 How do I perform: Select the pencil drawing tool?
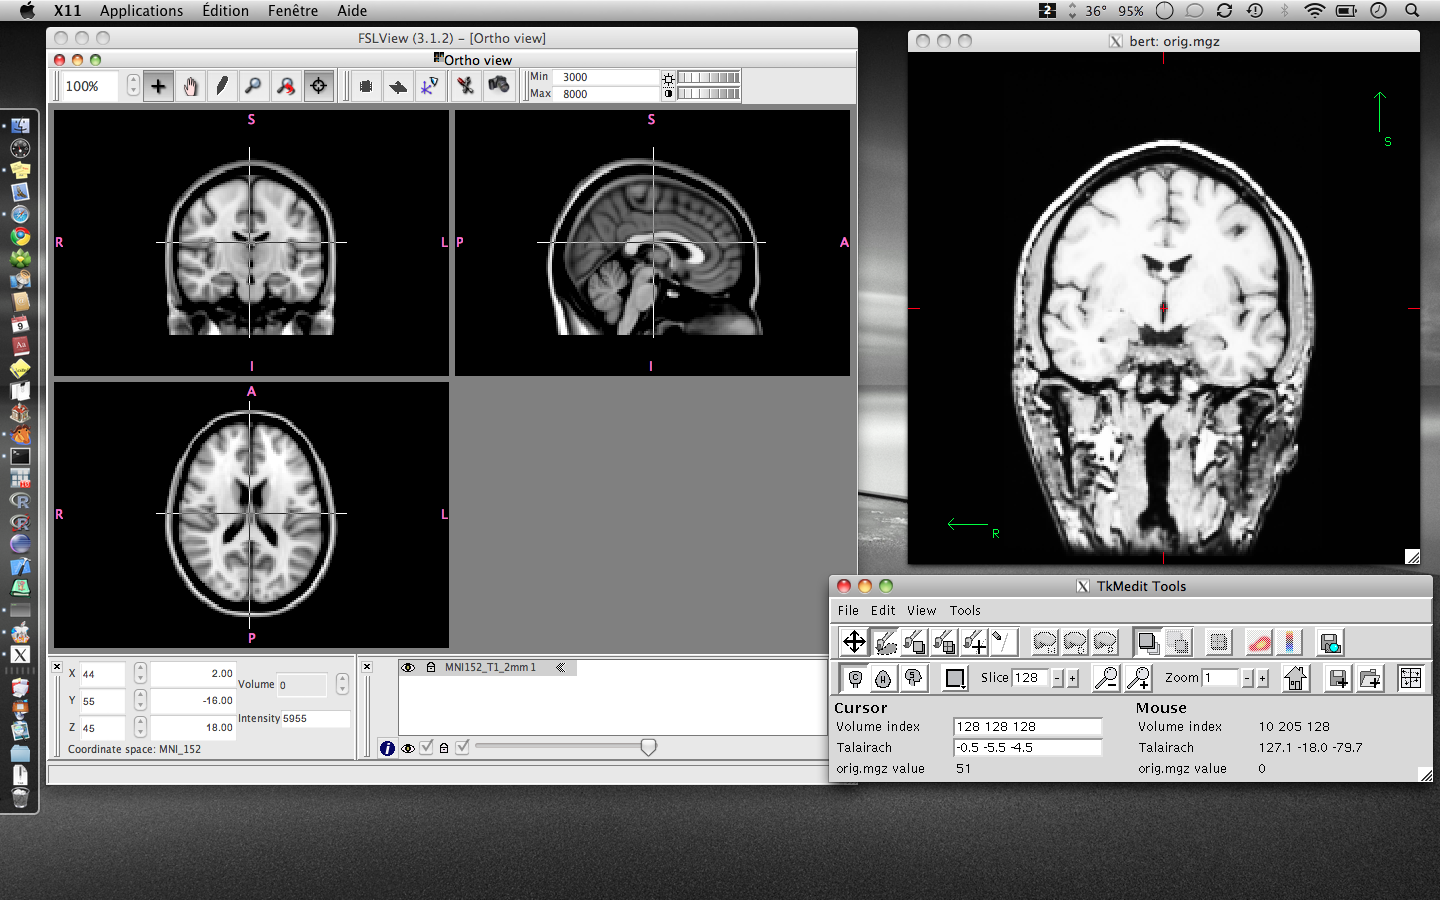[x=222, y=87]
